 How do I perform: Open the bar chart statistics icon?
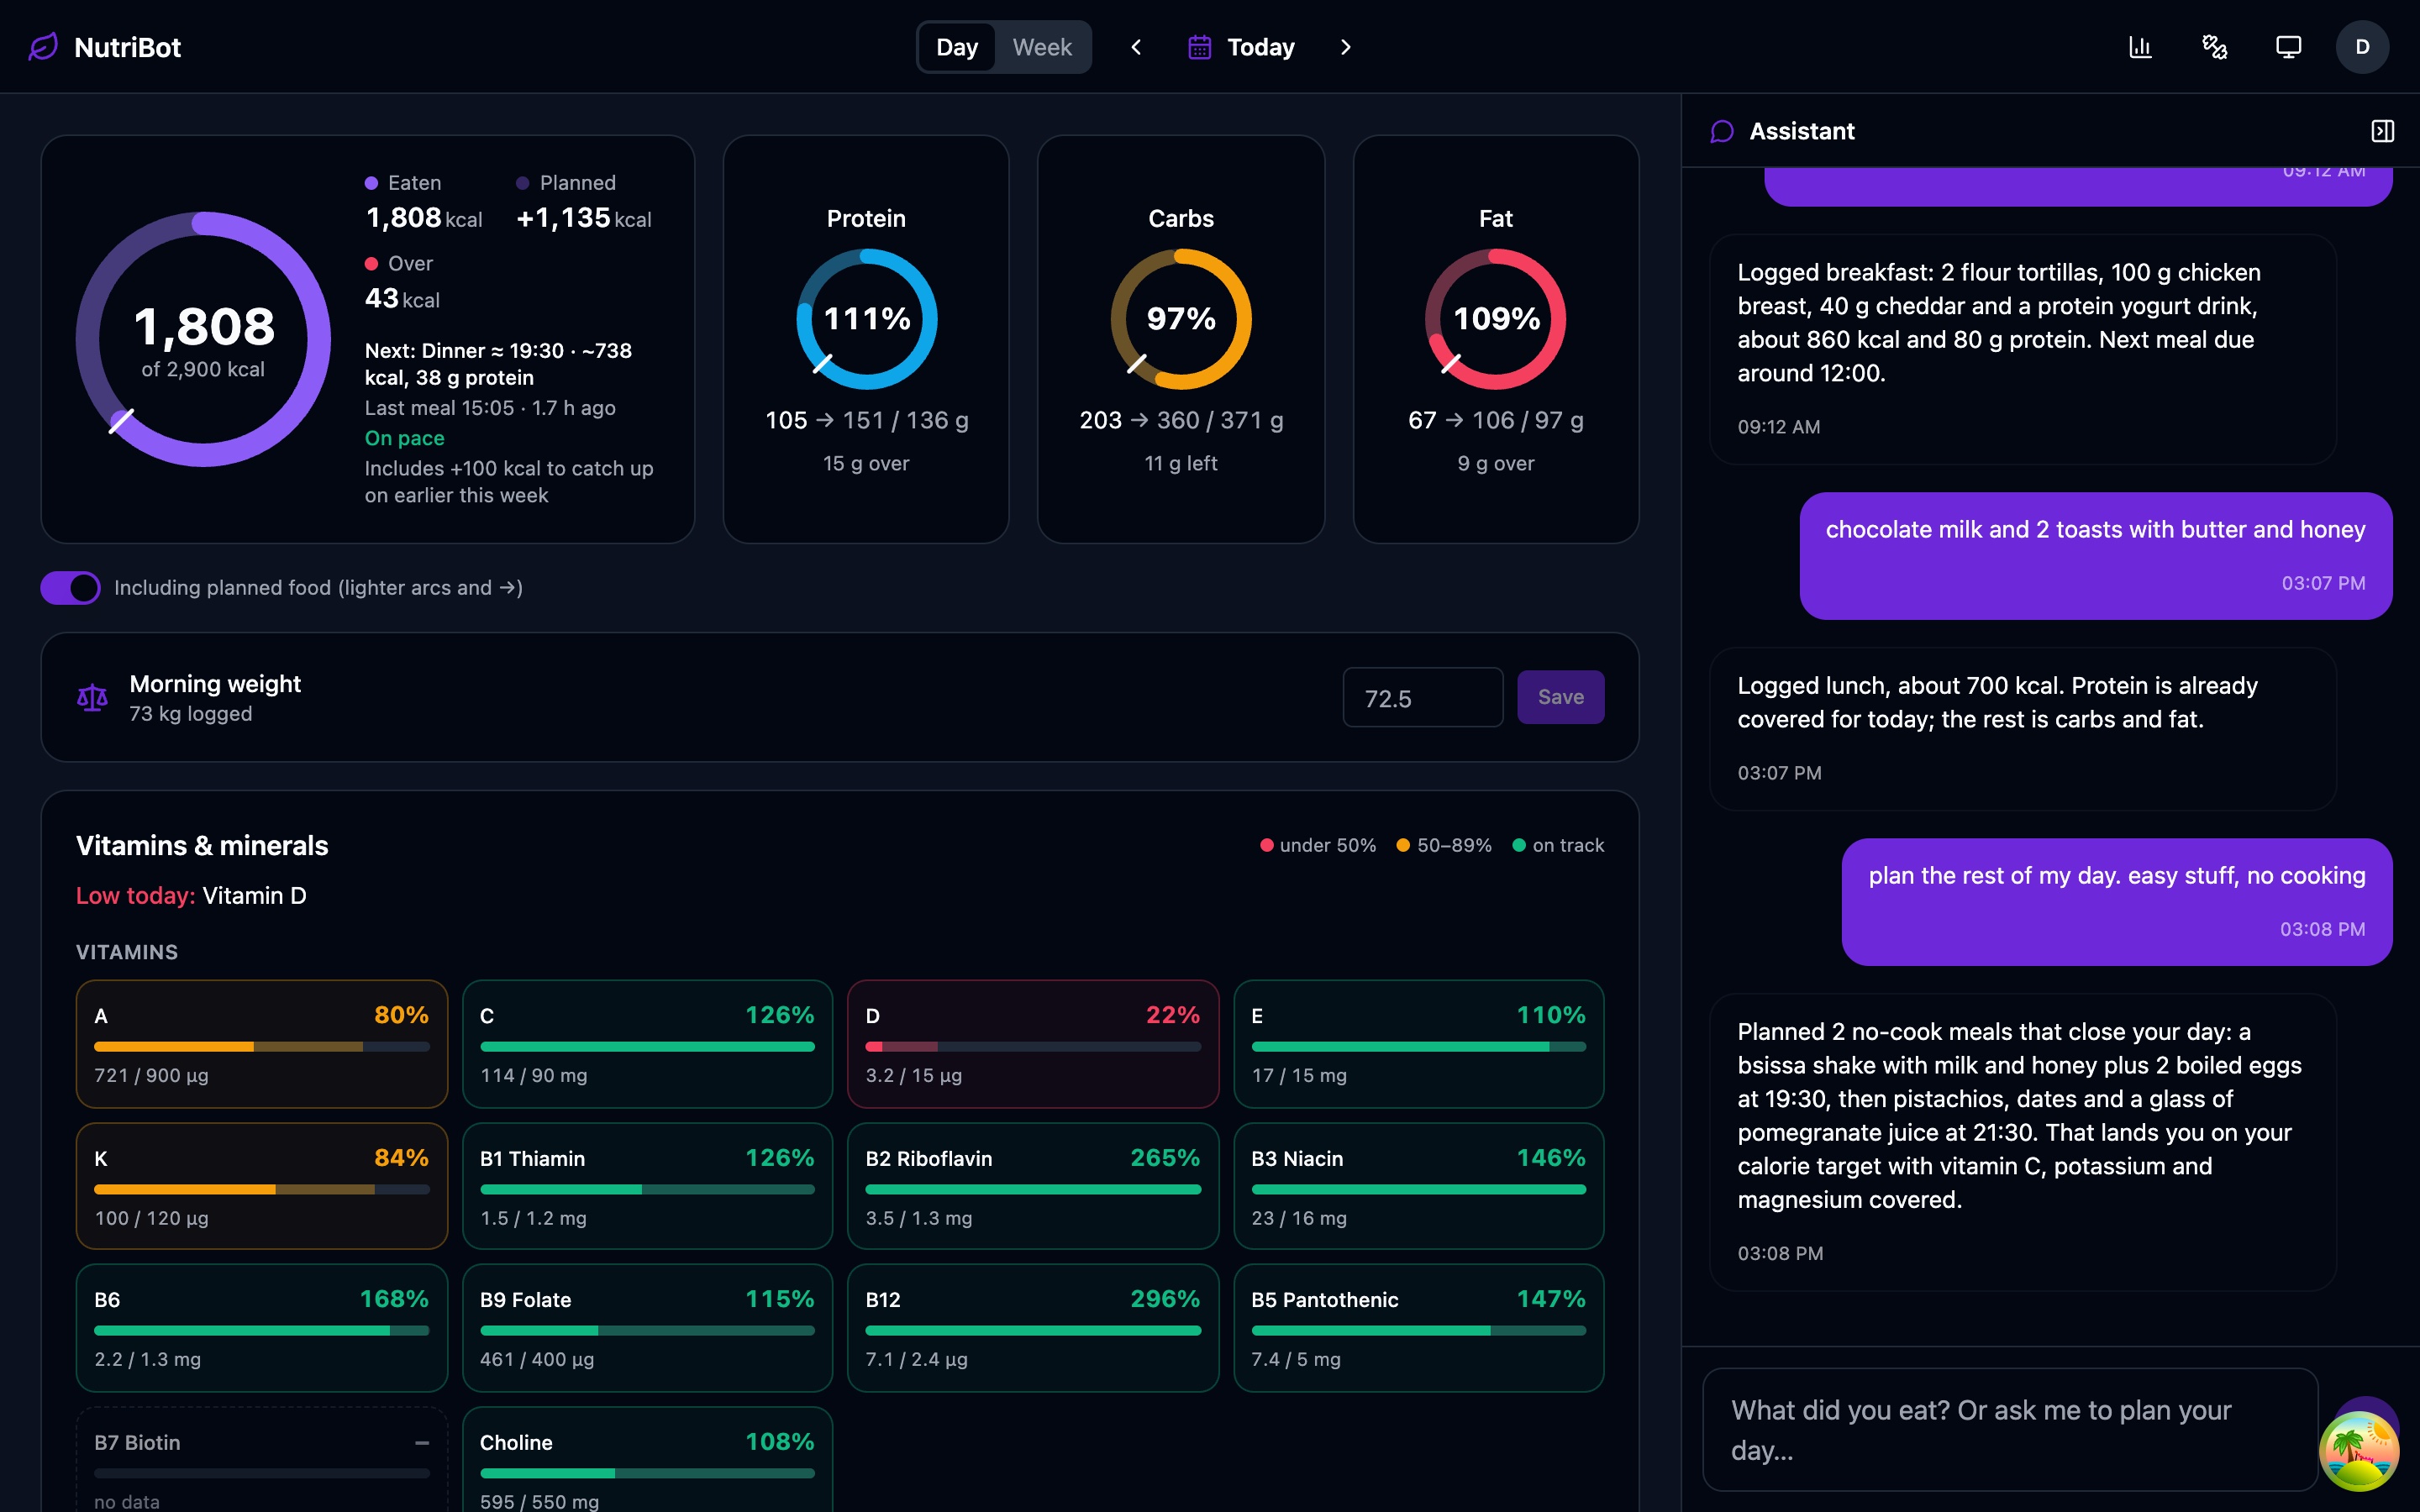(x=2140, y=47)
